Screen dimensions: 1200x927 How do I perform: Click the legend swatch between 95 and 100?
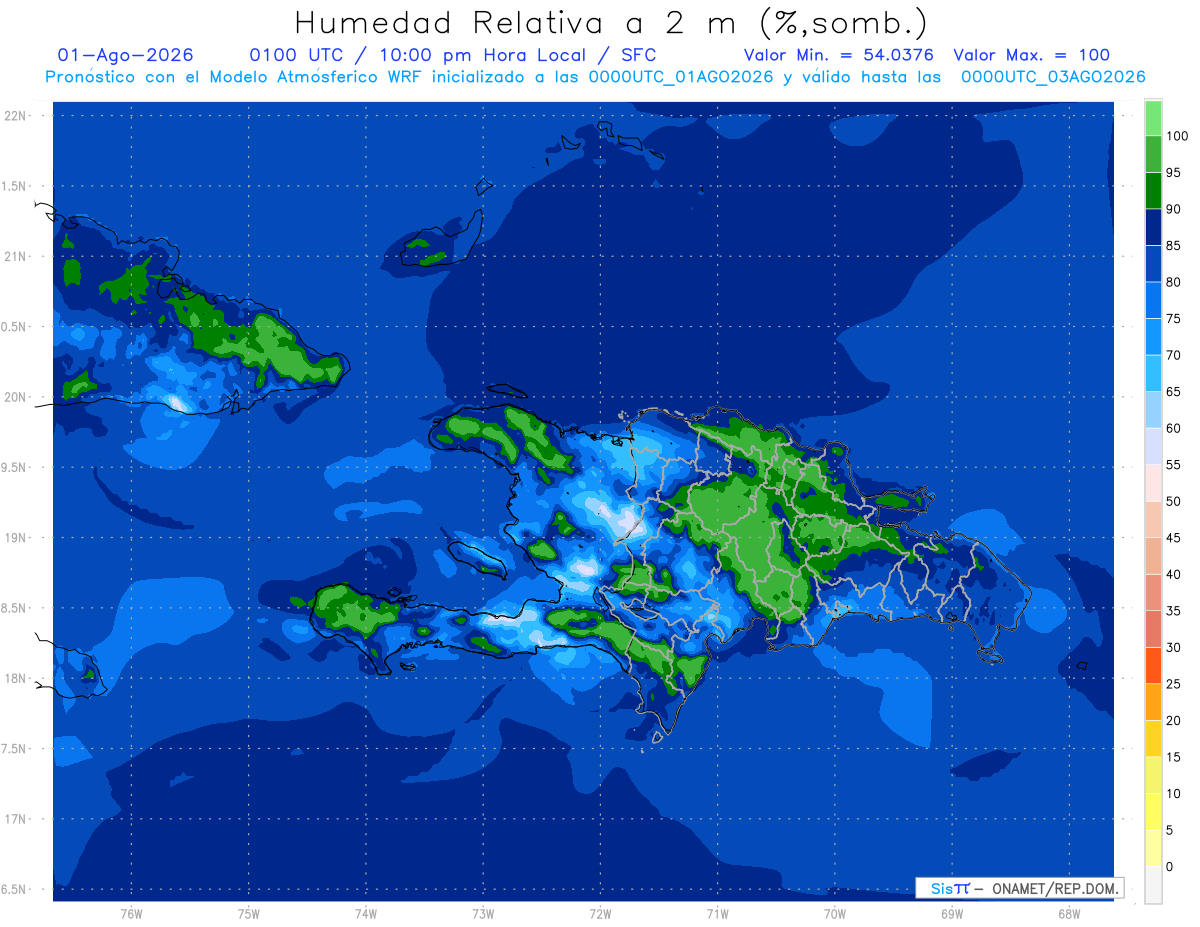pyautogui.click(x=1153, y=154)
